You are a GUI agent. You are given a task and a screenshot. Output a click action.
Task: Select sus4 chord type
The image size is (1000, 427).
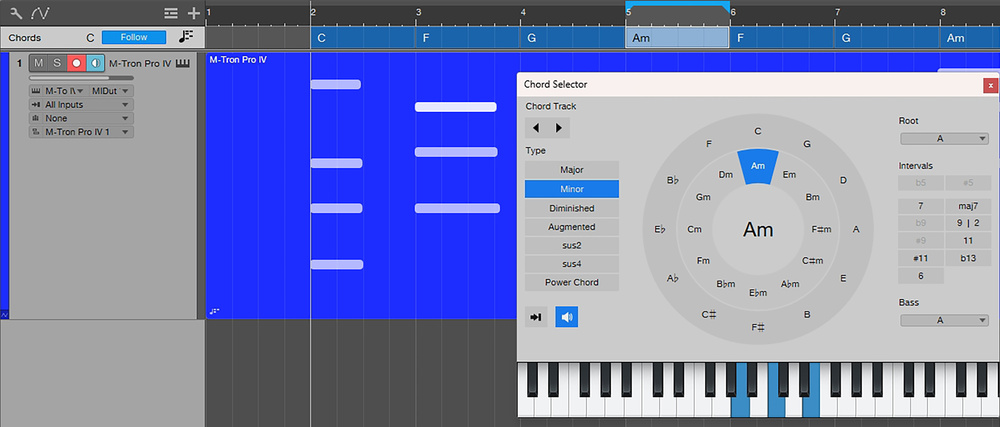[571, 264]
